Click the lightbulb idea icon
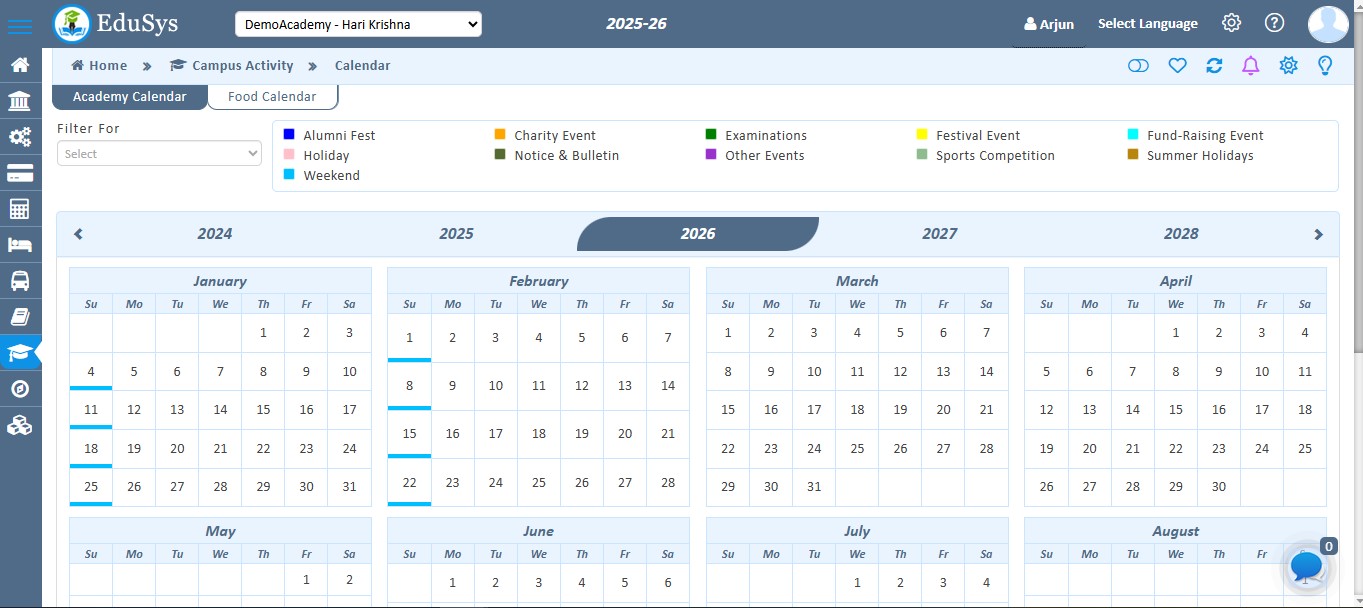The image size is (1363, 608). 1325,65
